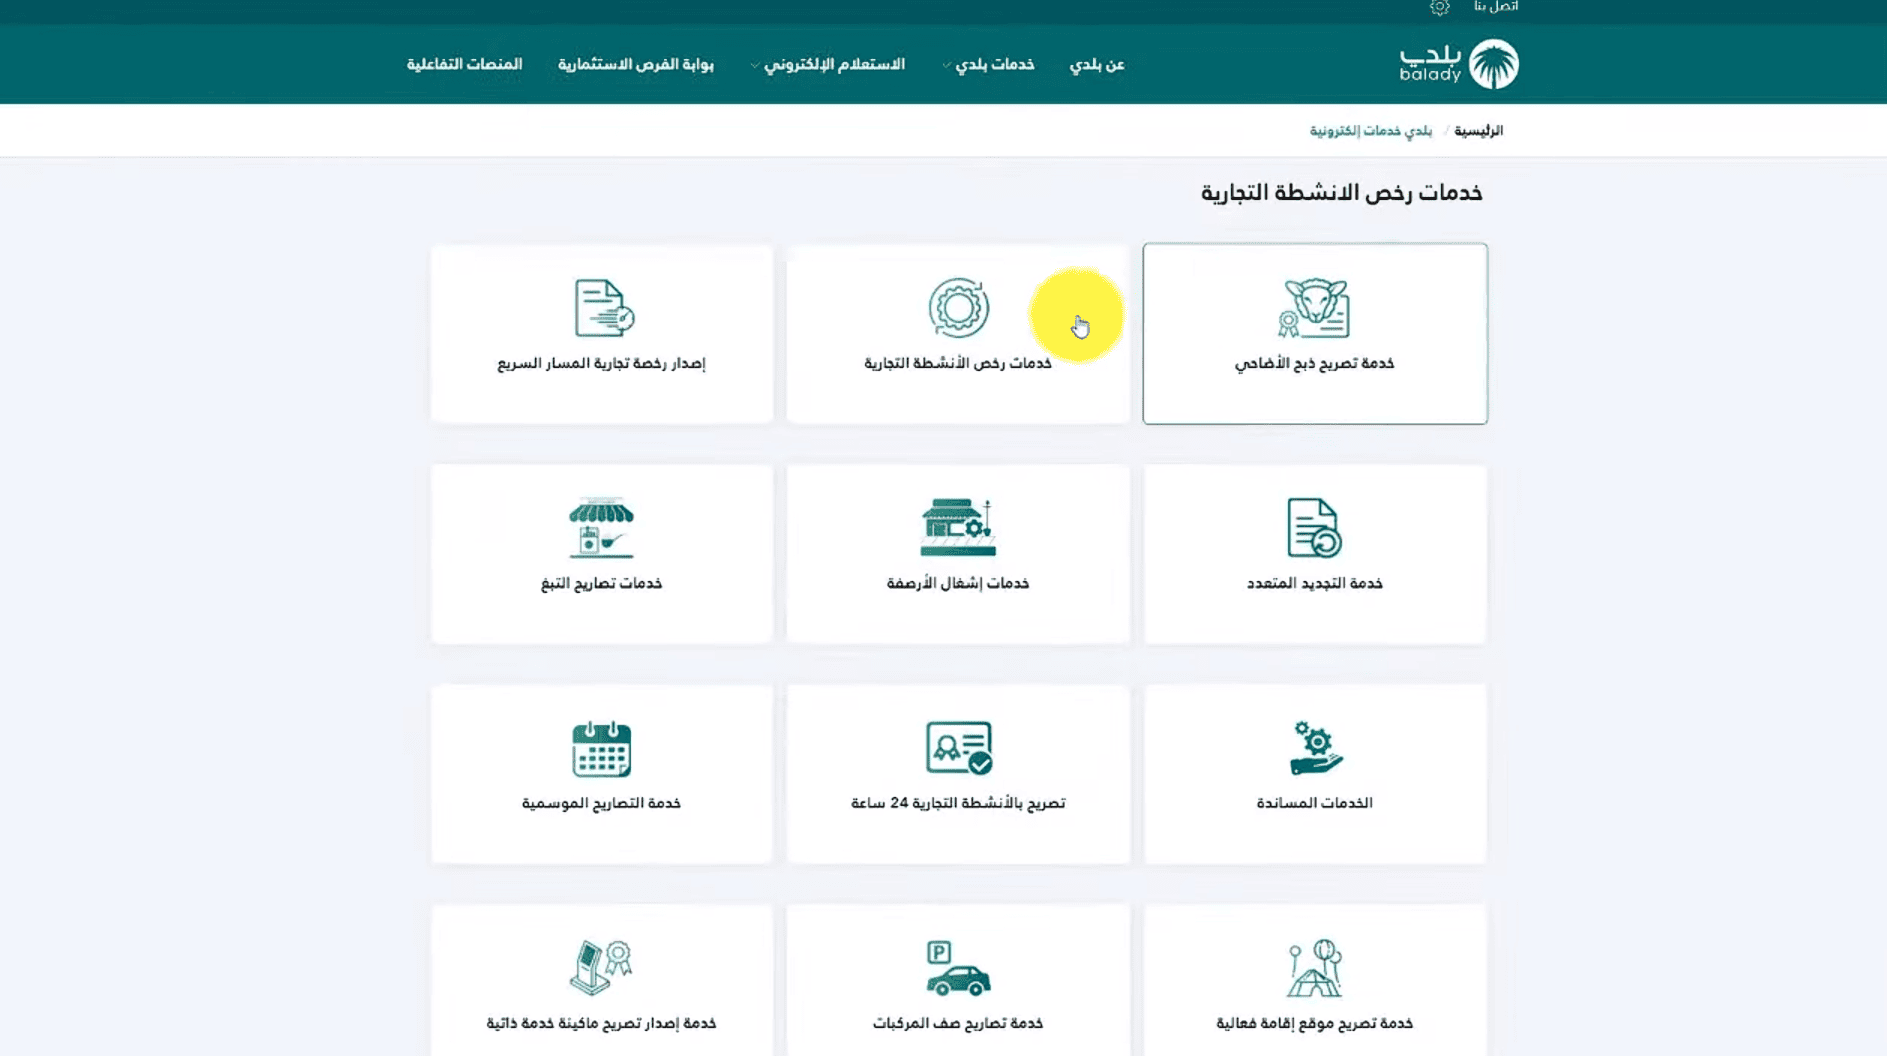Open خدمة إصدار تصريح ماكينة خدمة ذاتية label
Screen dimensions: 1887x1056
click(601, 1023)
